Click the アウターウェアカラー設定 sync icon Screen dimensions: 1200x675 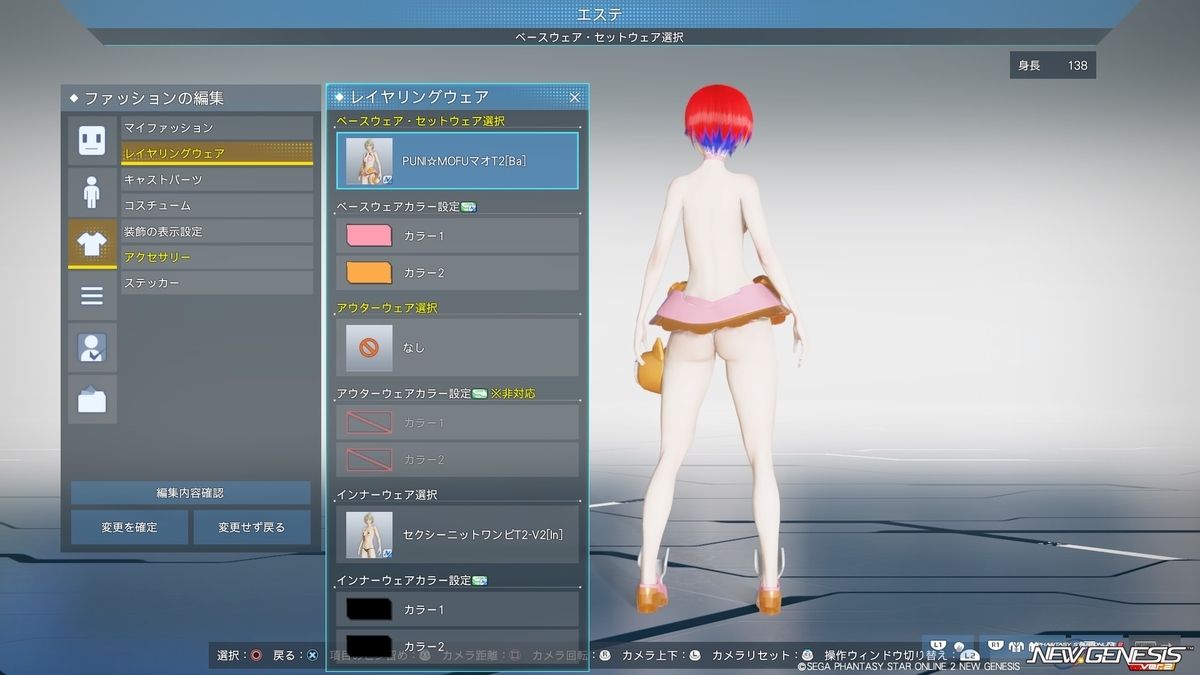[479, 394]
